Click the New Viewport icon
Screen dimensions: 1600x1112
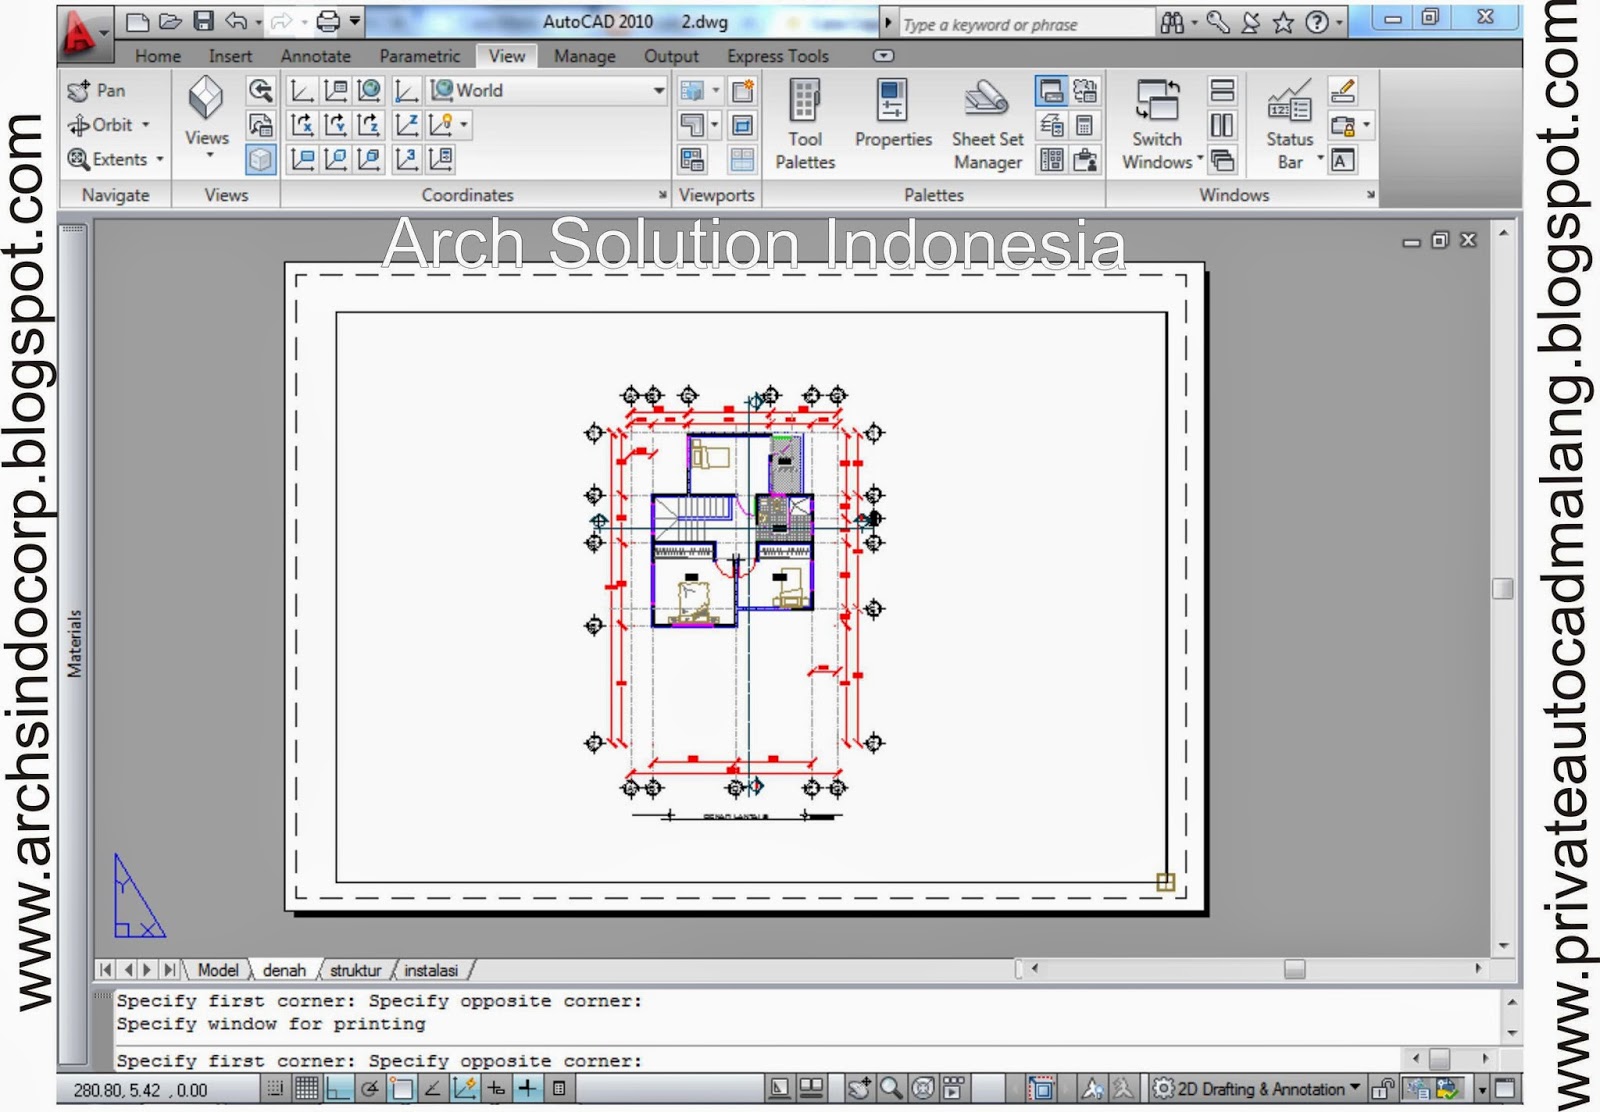(x=743, y=91)
